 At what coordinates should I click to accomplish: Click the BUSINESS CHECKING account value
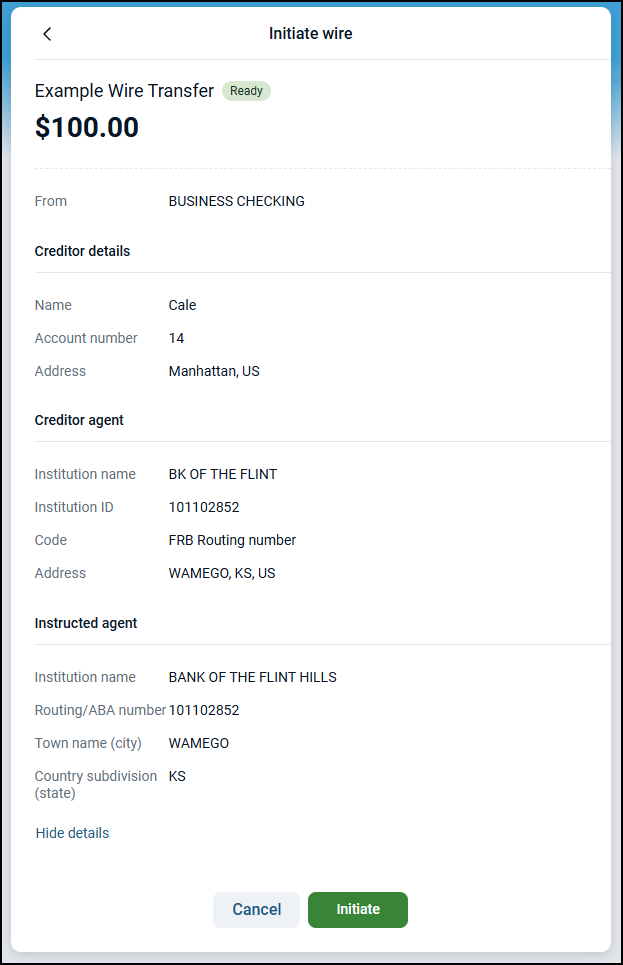pos(236,201)
